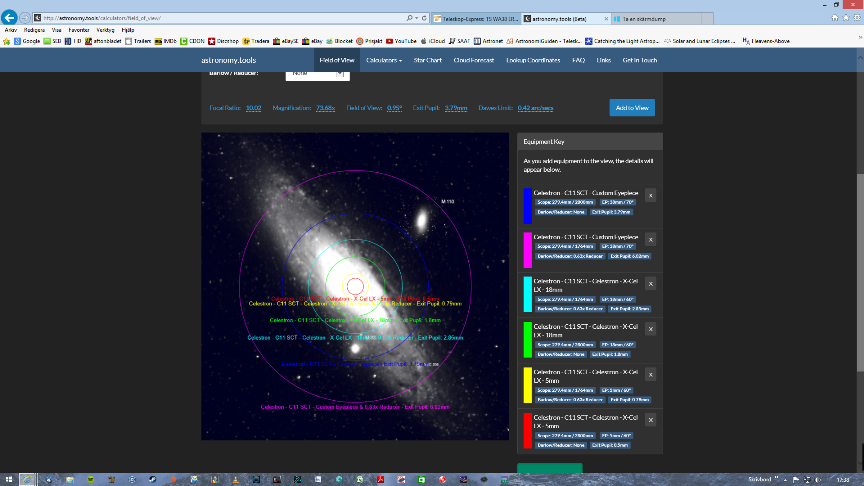Screen dimensions: 864x486
Task: Remove the blue Custom Eyepiece entry with X
Action: 650,196
